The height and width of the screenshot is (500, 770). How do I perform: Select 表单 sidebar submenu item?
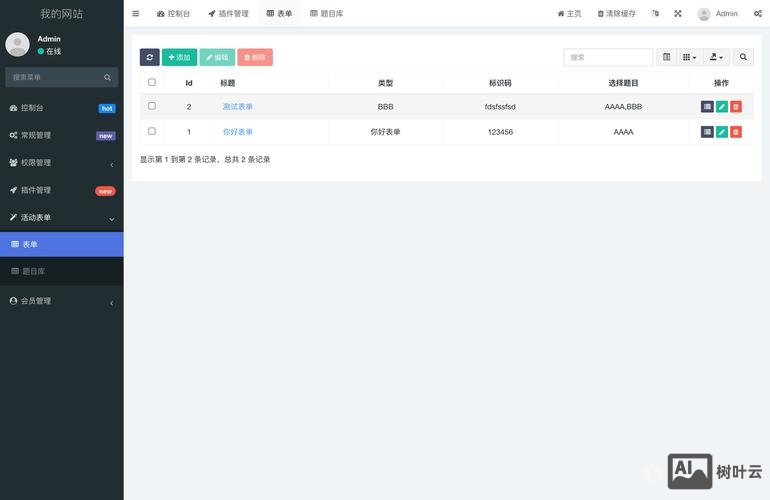pos(62,244)
